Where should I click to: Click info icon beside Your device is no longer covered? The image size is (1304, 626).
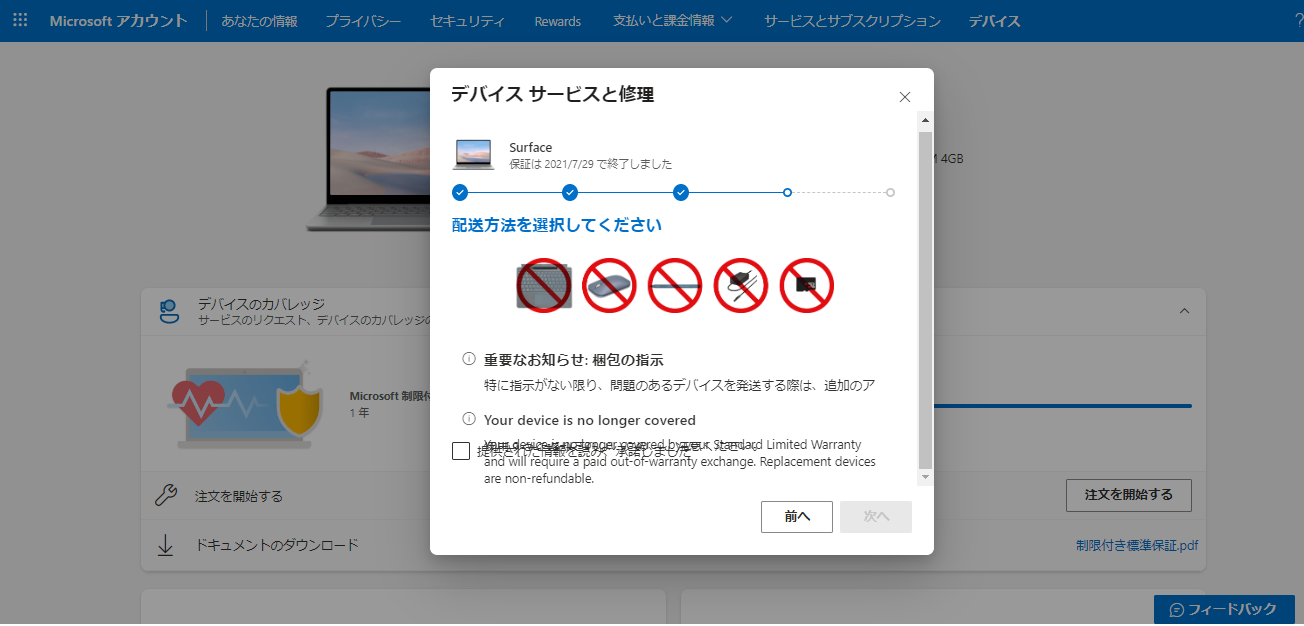[x=469, y=419]
